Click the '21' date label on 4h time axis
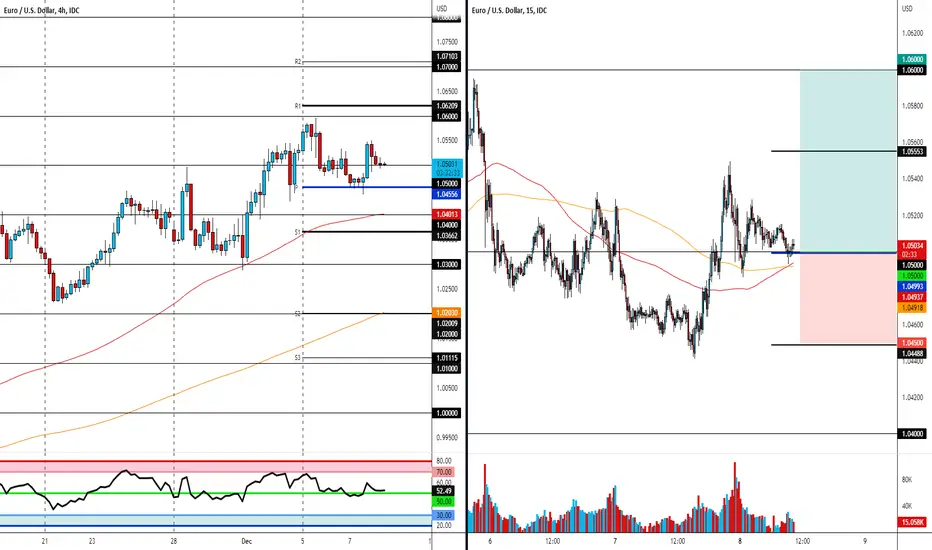Image resolution: width=932 pixels, height=550 pixels. point(45,541)
